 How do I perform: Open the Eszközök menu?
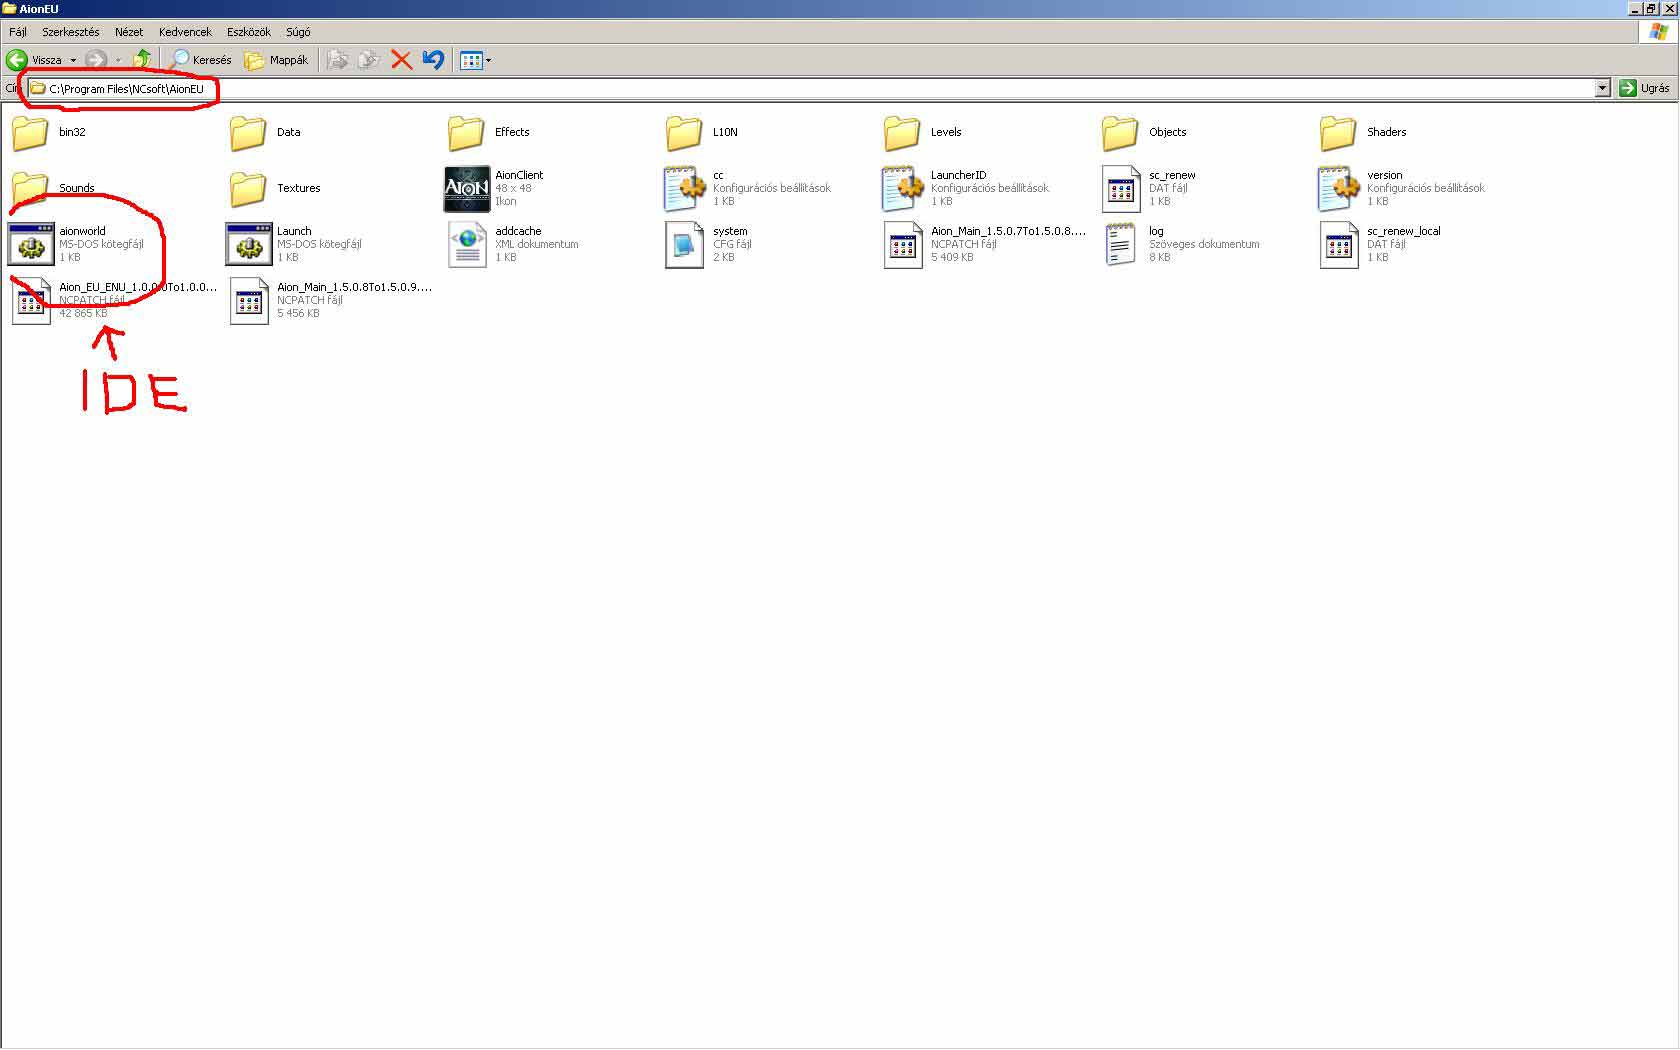(248, 32)
